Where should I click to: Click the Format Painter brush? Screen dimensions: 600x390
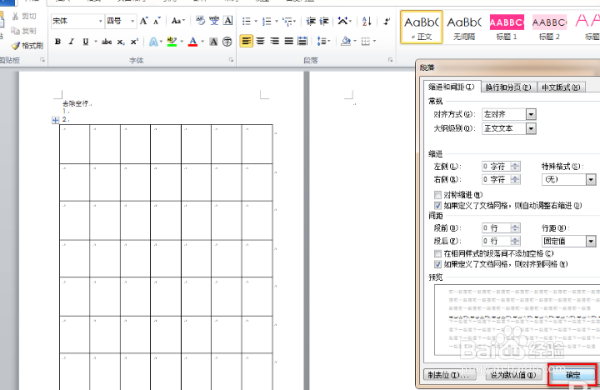click(27, 46)
